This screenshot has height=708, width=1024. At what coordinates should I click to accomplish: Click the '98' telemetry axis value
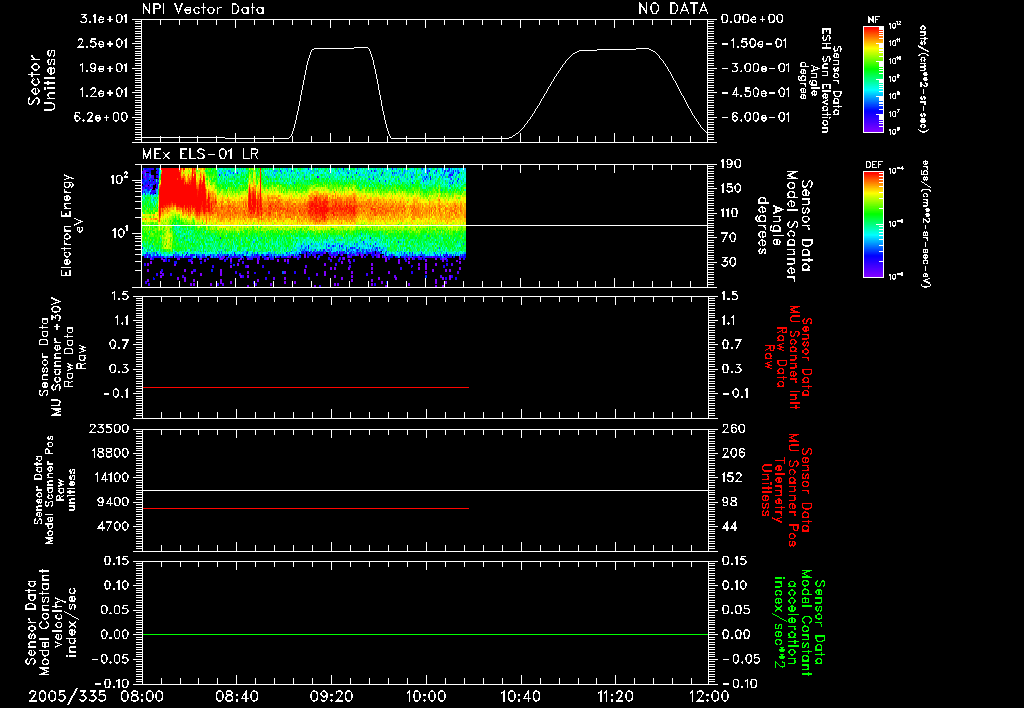point(729,502)
